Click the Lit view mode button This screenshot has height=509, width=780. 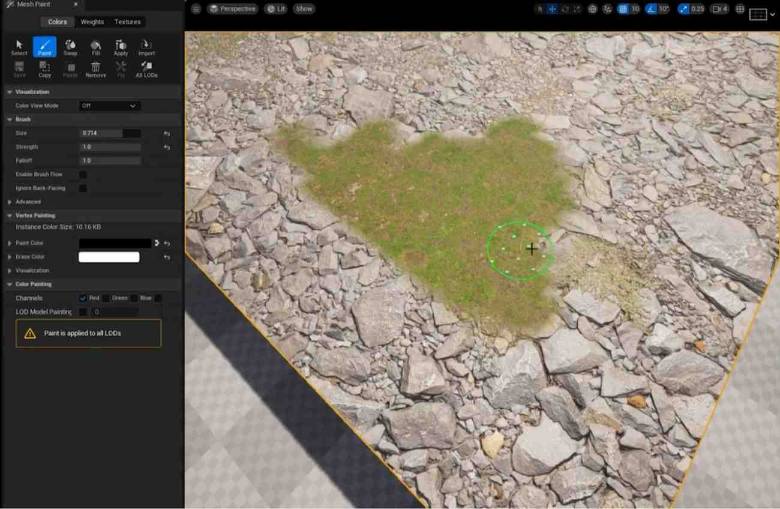pos(275,9)
